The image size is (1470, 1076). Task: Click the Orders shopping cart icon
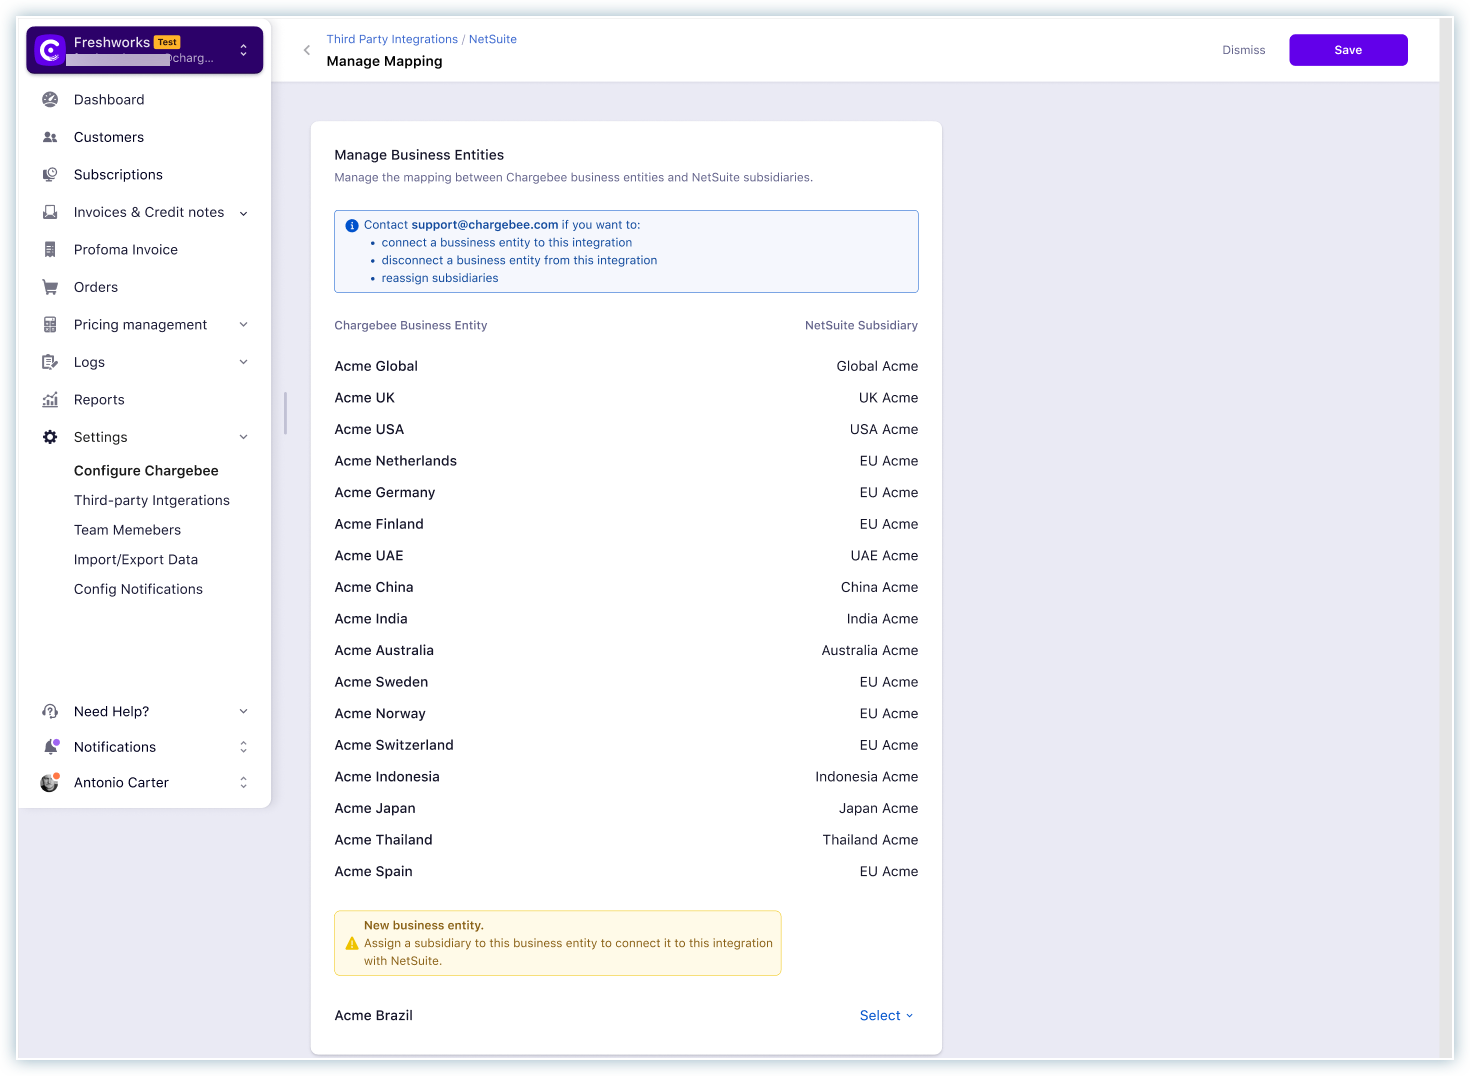coord(50,287)
